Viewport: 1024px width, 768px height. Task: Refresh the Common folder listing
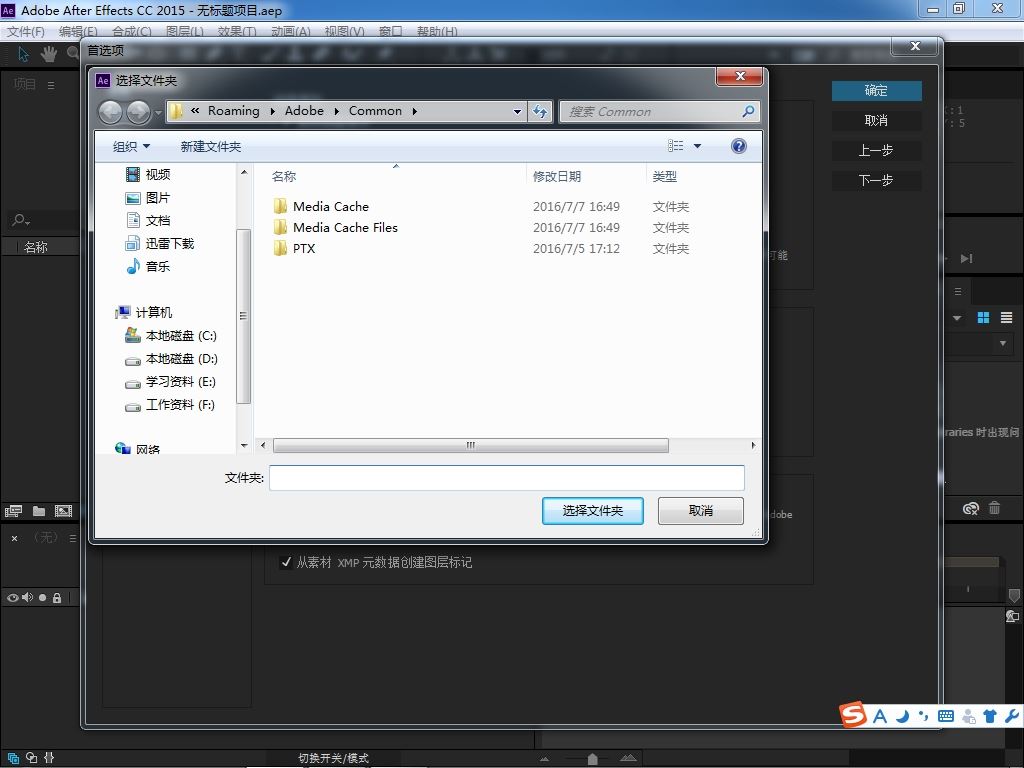coord(540,111)
